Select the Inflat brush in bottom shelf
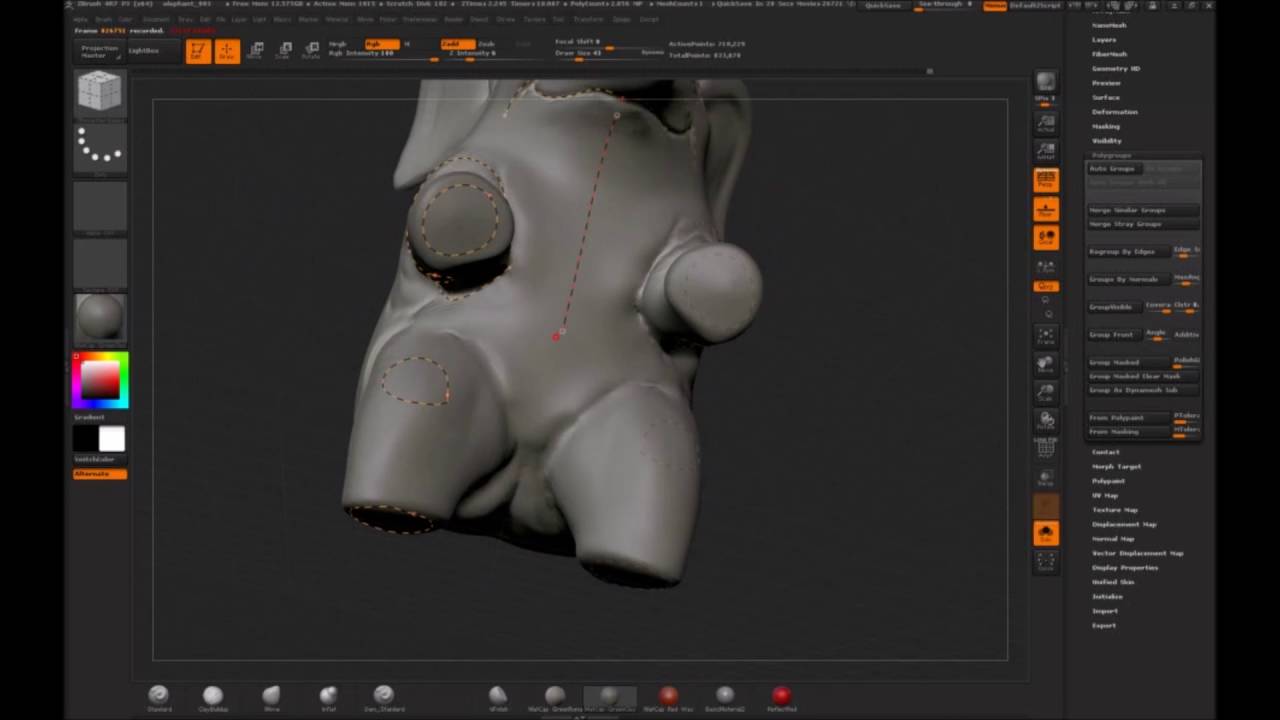Screen dimensions: 1280x720 coord(328,697)
